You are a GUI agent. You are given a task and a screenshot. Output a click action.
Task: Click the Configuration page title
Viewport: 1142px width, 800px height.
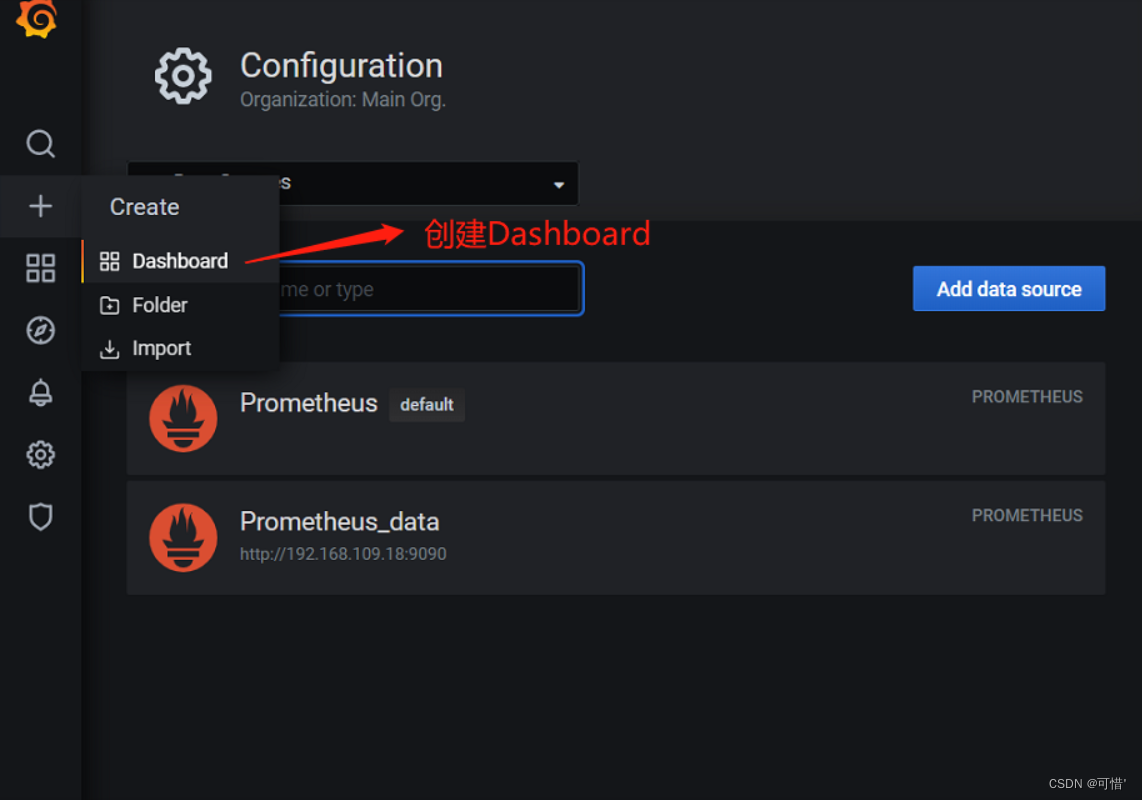pos(342,66)
